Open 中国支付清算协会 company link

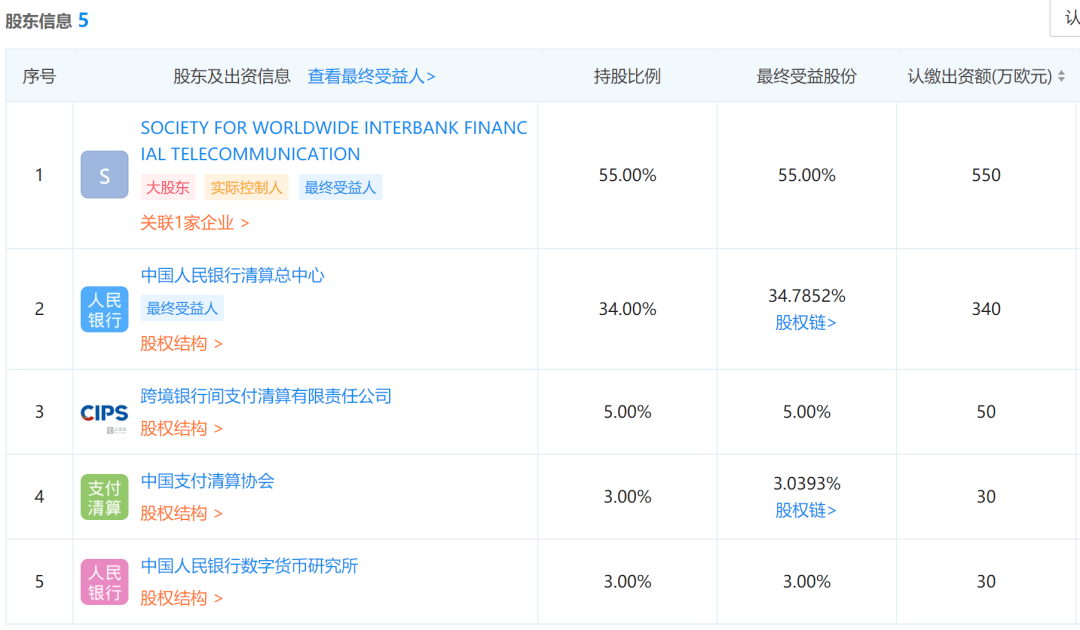click(207, 481)
